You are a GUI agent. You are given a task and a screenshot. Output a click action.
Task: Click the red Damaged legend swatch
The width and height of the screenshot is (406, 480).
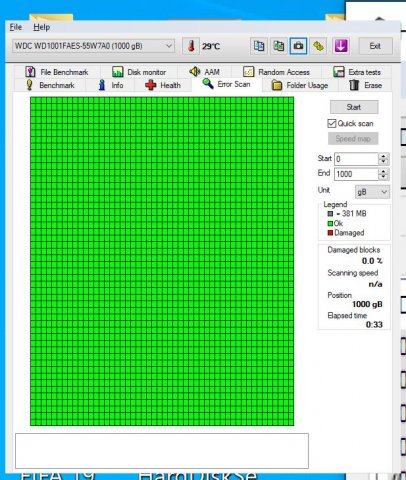(x=330, y=233)
